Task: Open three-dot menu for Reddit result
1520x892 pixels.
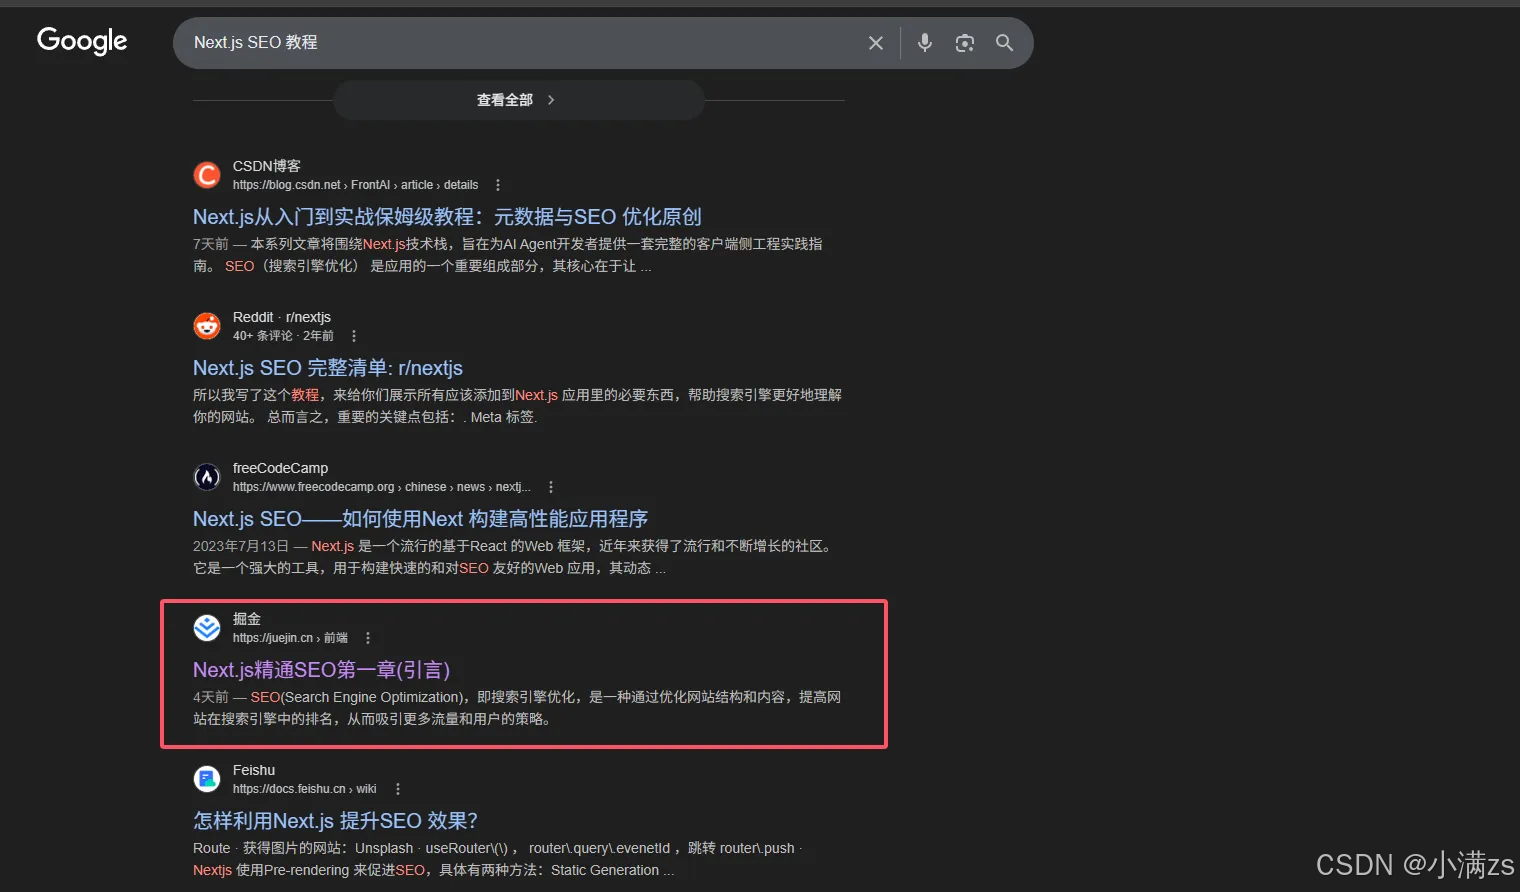Action: tap(353, 335)
